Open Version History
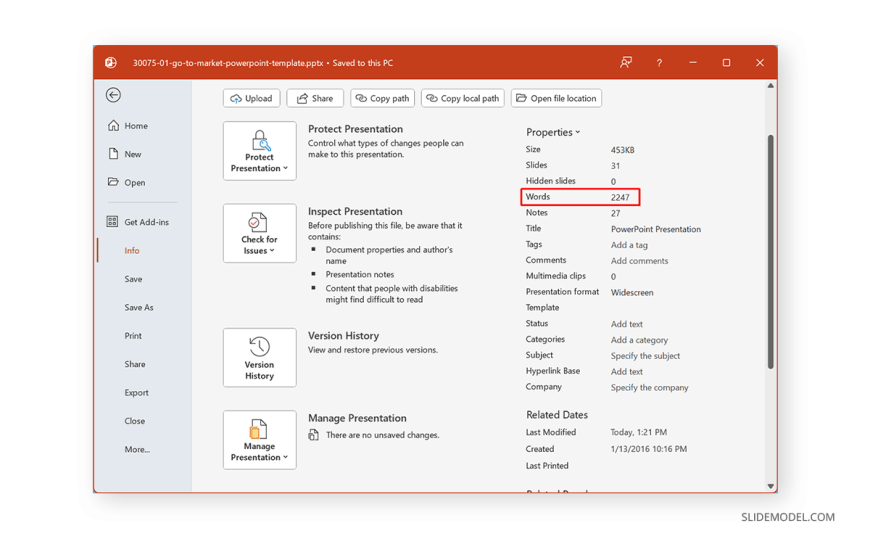This screenshot has width=870, height=539. [259, 357]
